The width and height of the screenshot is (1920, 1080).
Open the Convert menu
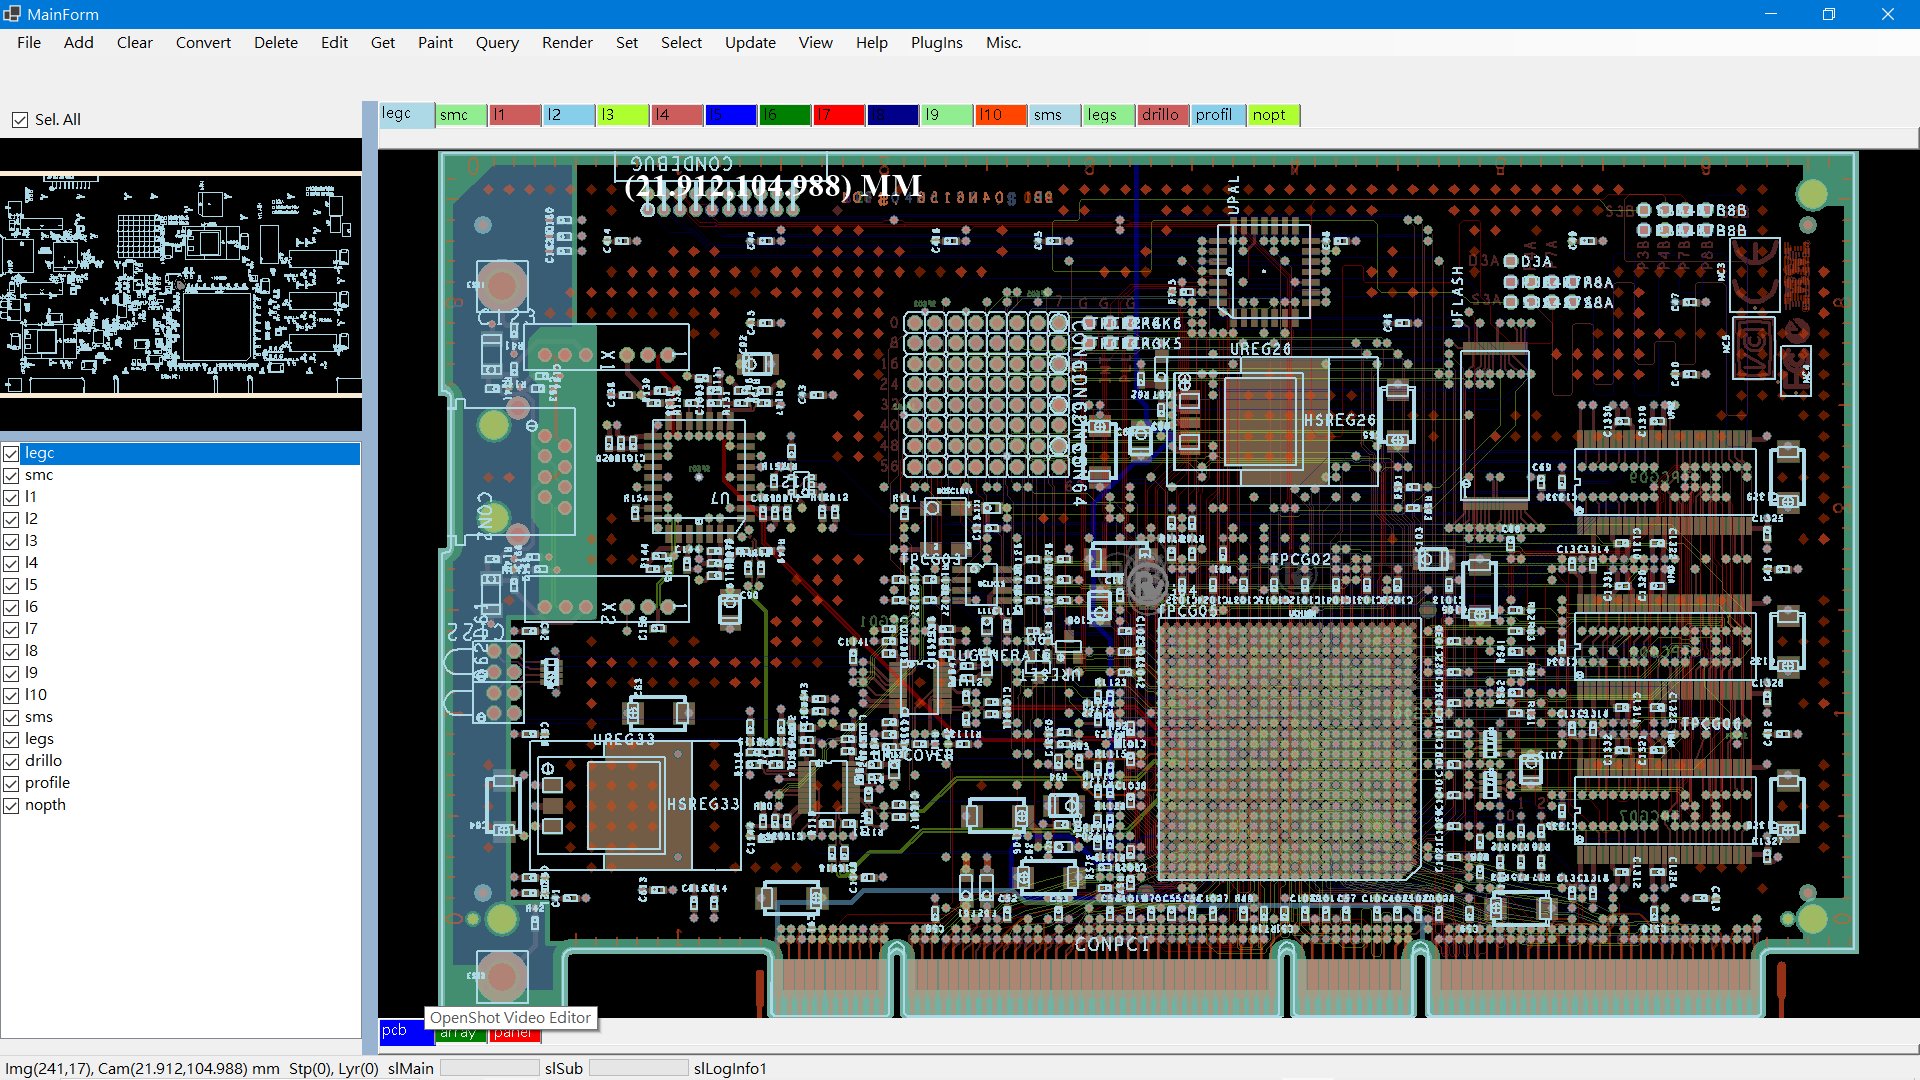pyautogui.click(x=203, y=43)
